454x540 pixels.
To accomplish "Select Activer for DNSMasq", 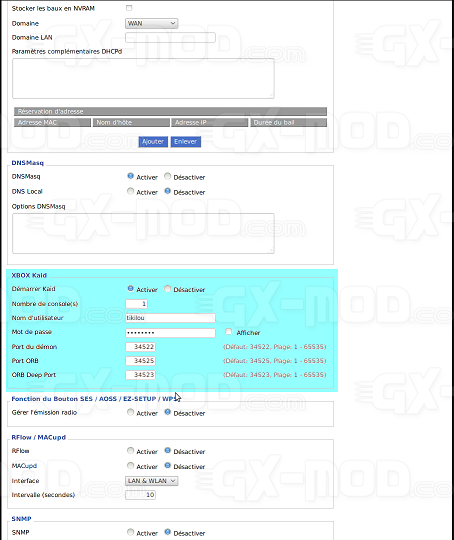I will (x=130, y=176).
